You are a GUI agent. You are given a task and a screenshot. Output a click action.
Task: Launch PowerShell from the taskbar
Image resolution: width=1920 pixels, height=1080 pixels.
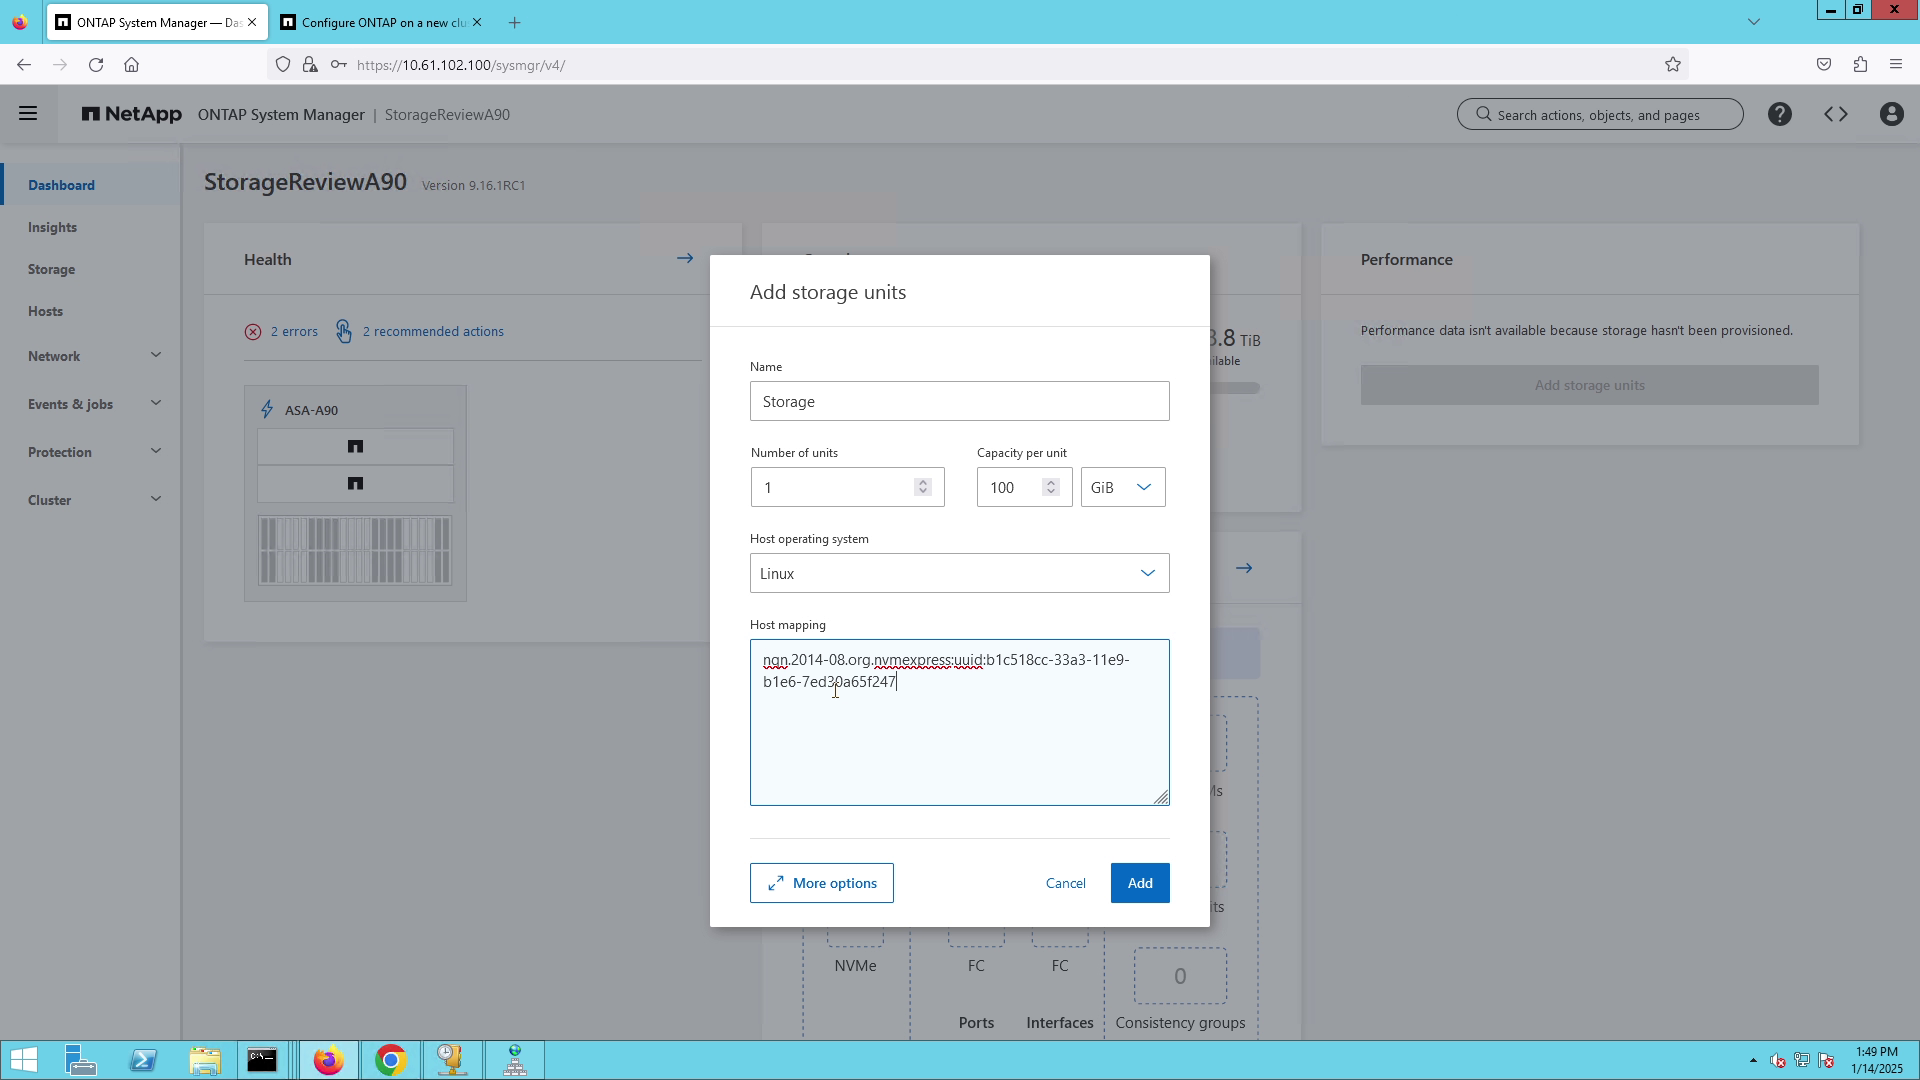point(143,1060)
